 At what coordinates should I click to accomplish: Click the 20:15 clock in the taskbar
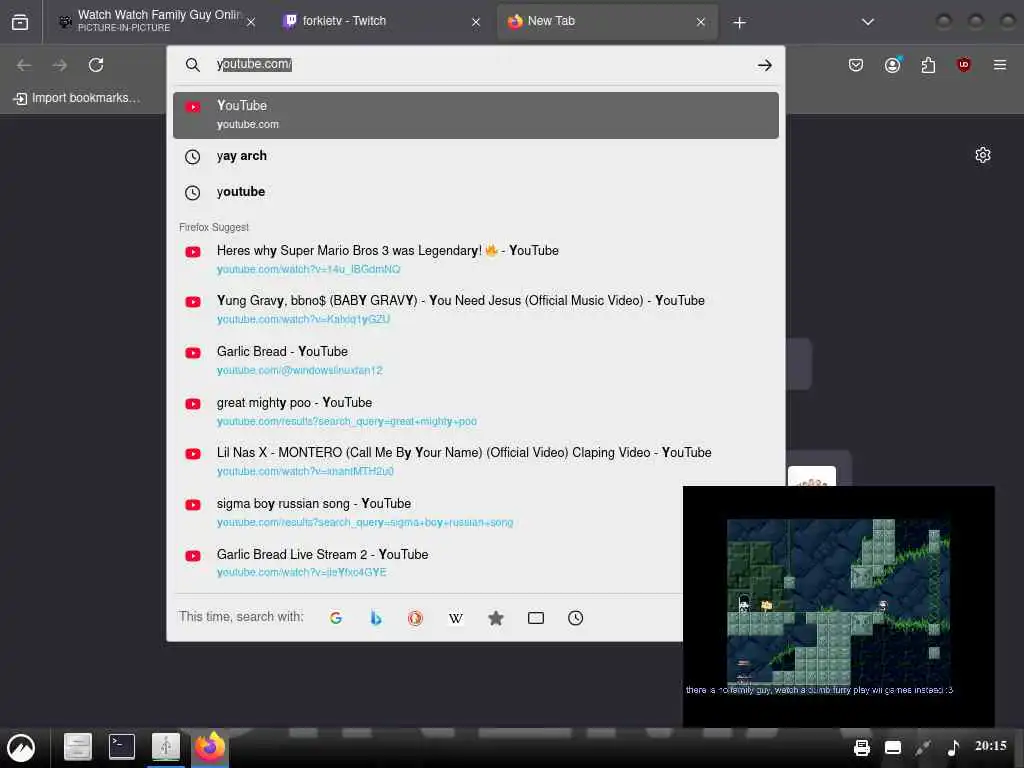[991, 746]
